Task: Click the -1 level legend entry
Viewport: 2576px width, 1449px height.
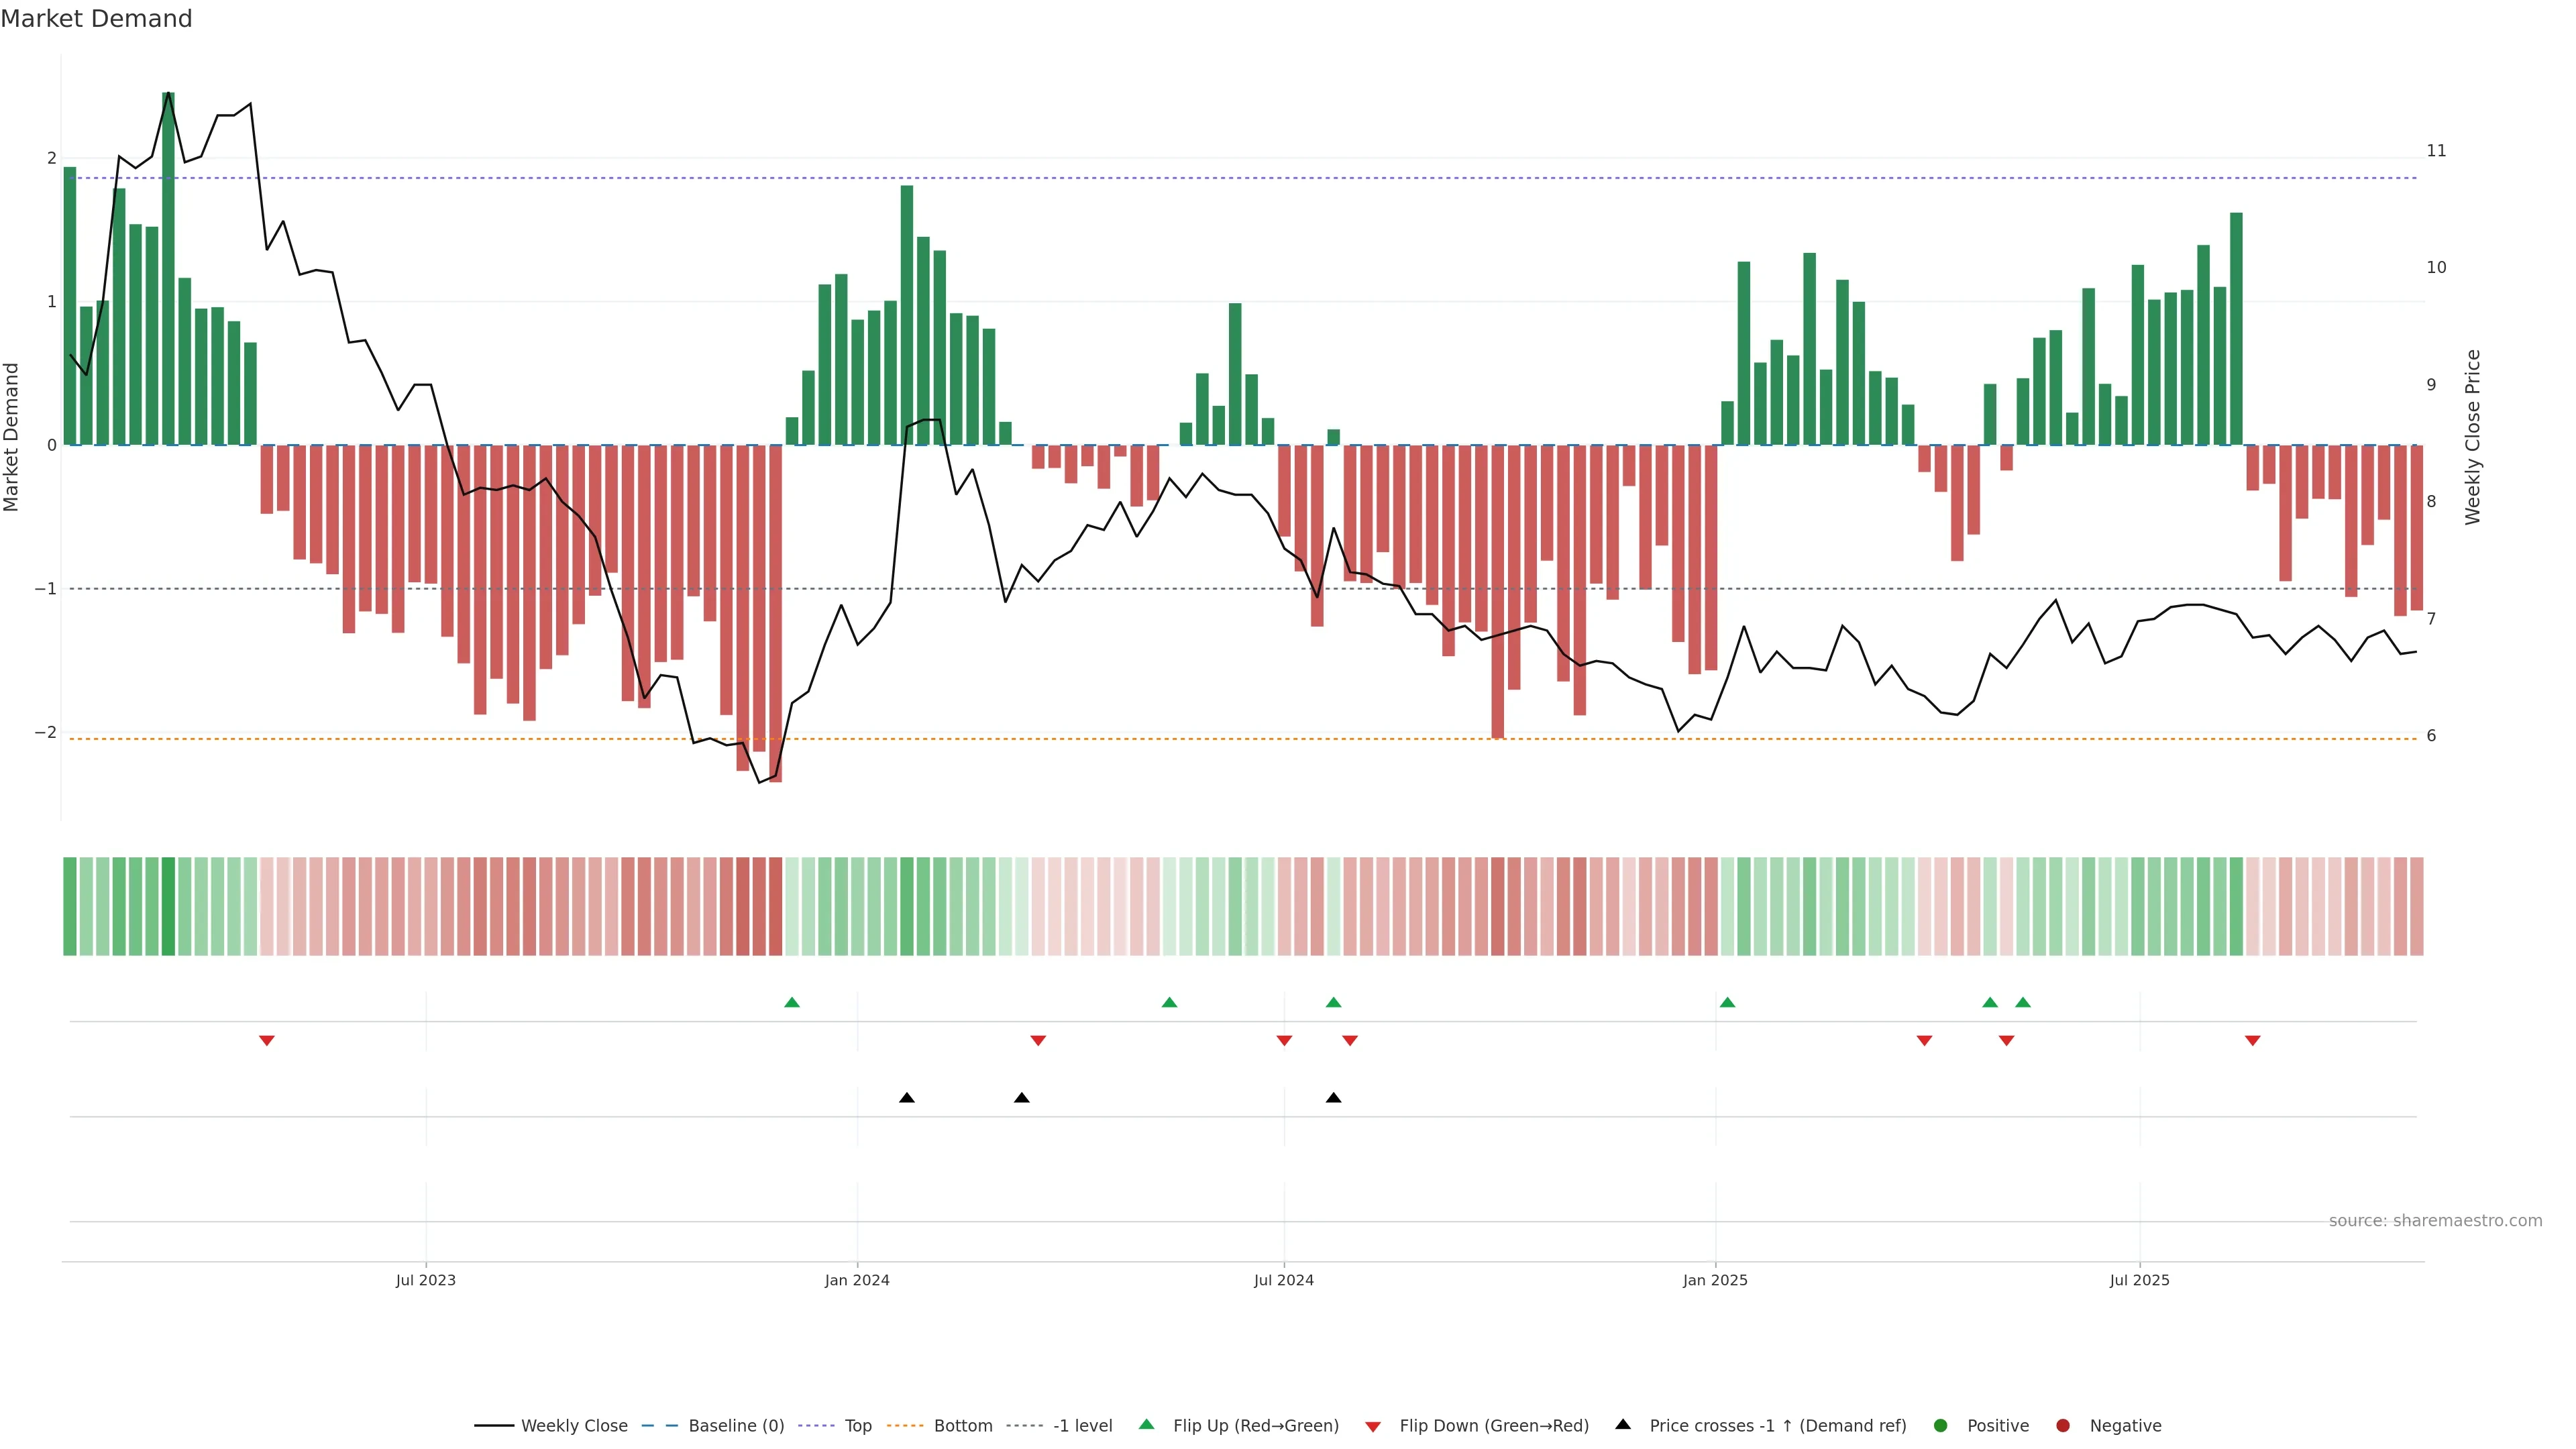Action: [x=1082, y=1425]
